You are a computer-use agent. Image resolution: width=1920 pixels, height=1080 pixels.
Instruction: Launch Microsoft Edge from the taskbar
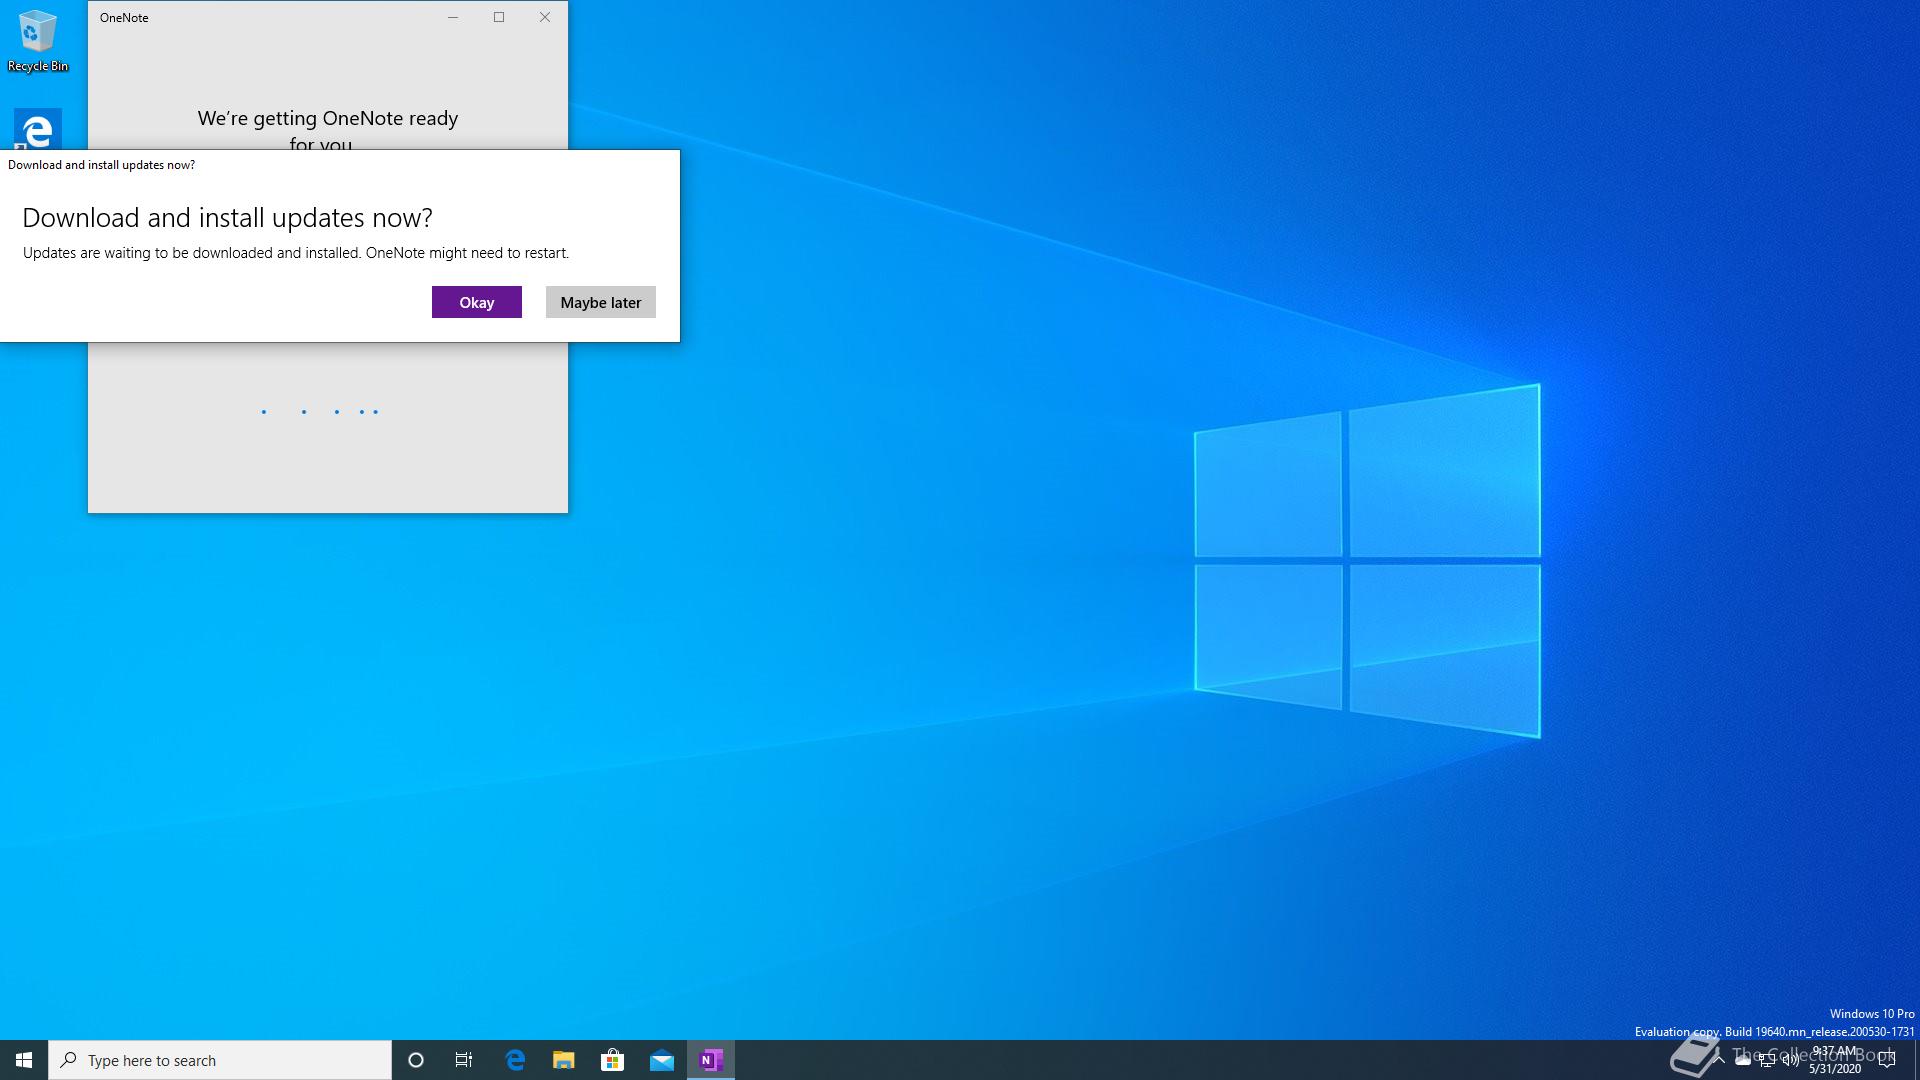tap(515, 1060)
